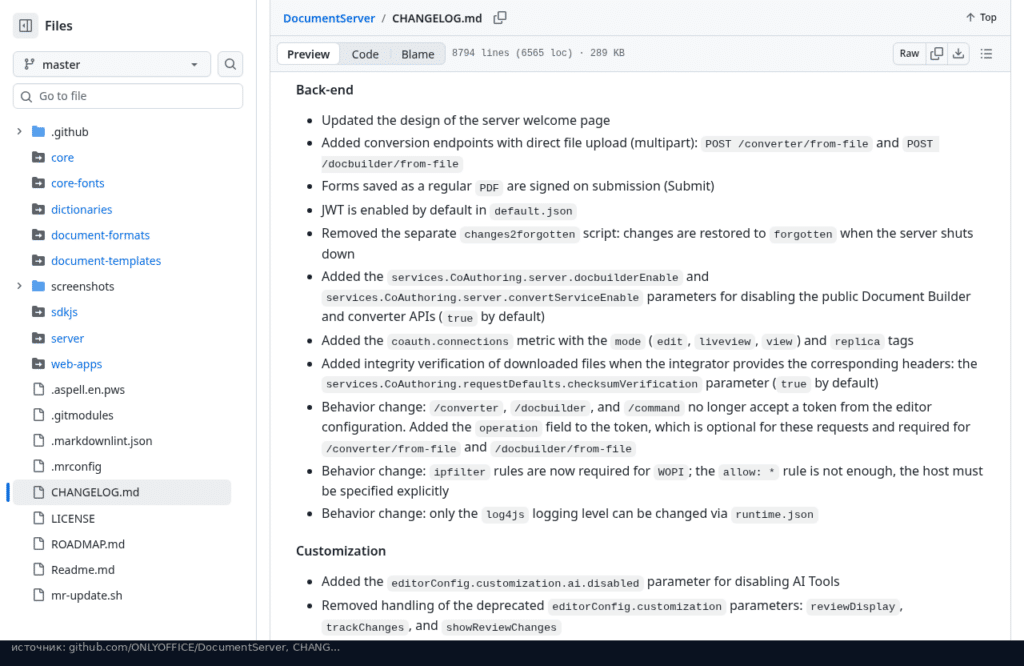The width and height of the screenshot is (1024, 666).
Task: Go to DocumentServer breadcrumb link
Action: click(x=329, y=18)
